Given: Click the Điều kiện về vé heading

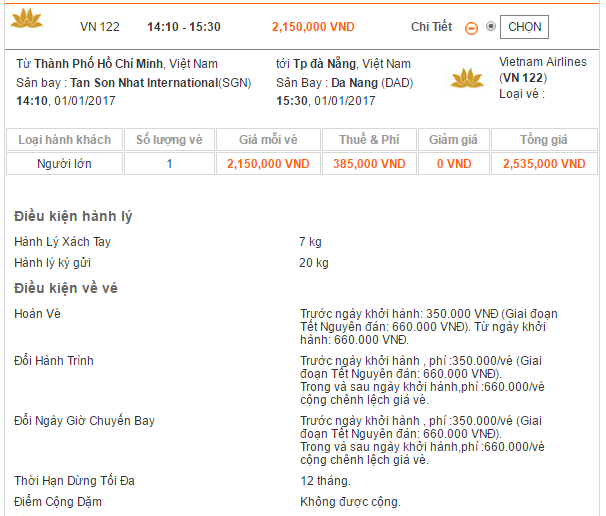Looking at the screenshot, I should pyautogui.click(x=66, y=288).
